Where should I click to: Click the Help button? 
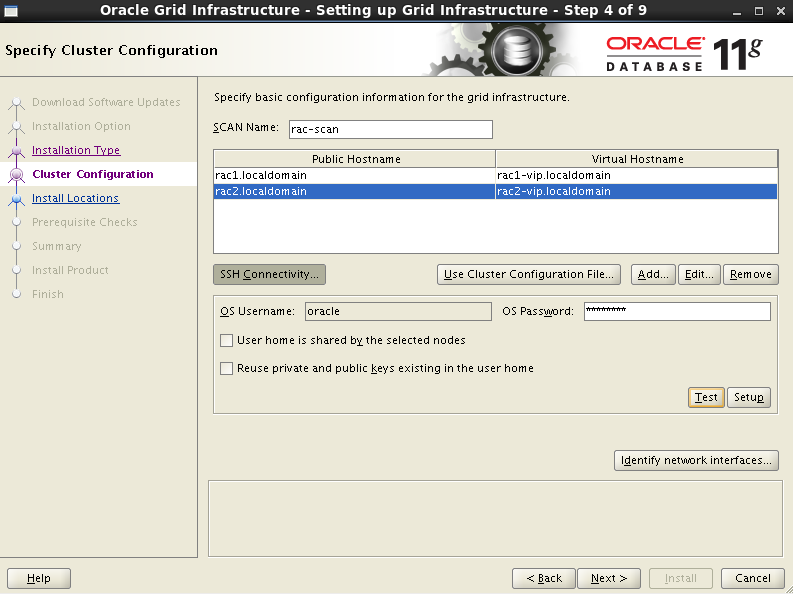tap(39, 578)
